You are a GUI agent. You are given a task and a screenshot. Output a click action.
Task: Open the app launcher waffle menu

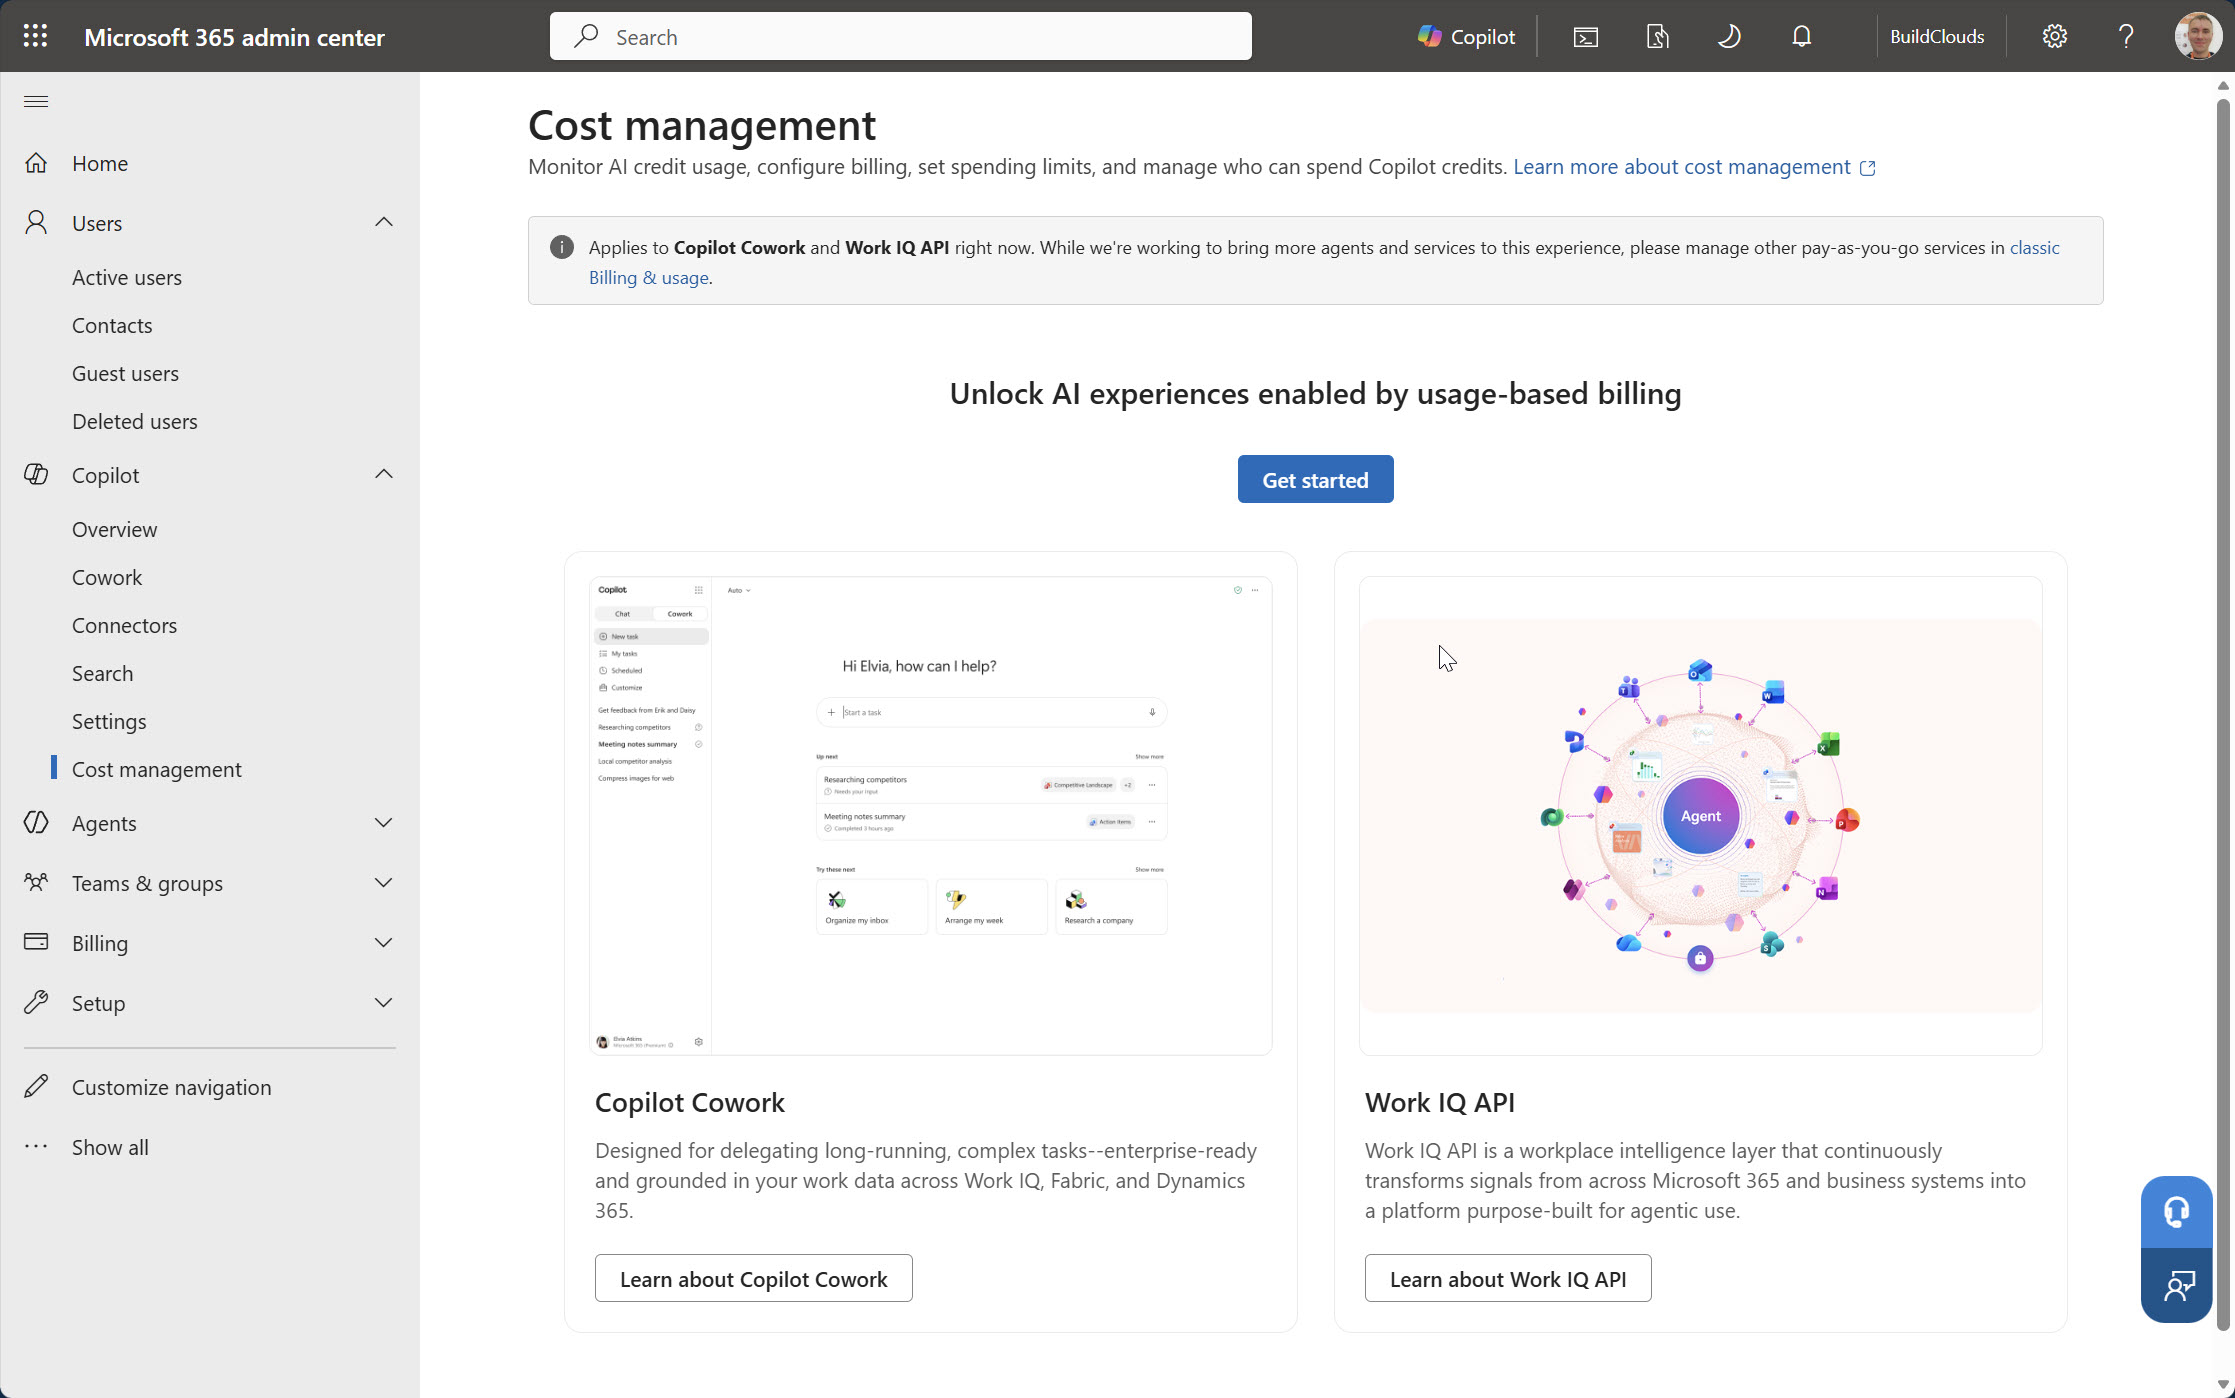pyautogui.click(x=35, y=36)
